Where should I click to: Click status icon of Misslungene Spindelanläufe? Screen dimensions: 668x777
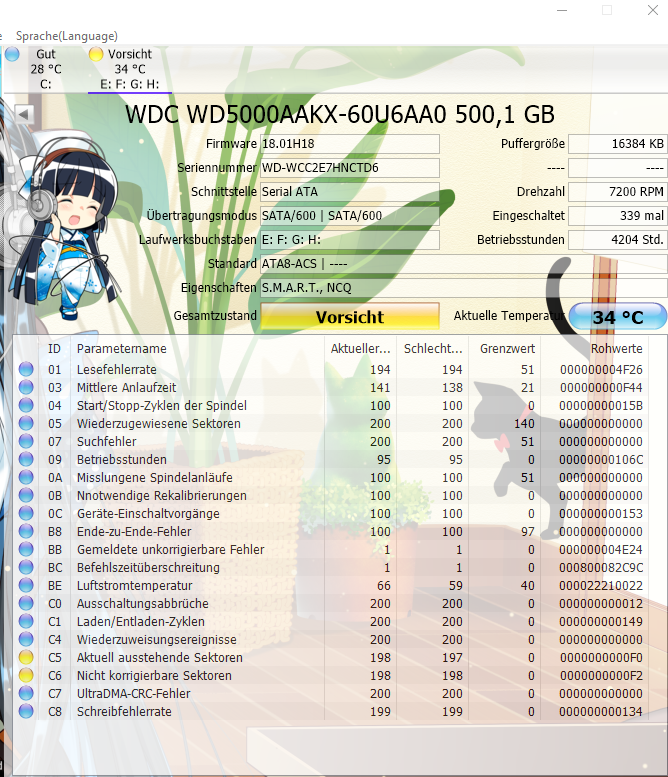pos(26,477)
